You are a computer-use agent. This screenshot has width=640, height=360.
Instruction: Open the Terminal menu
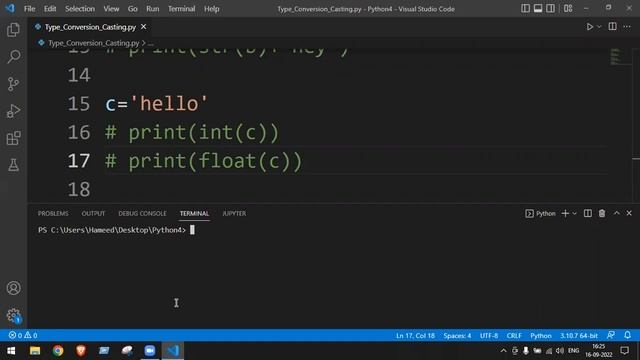182,9
